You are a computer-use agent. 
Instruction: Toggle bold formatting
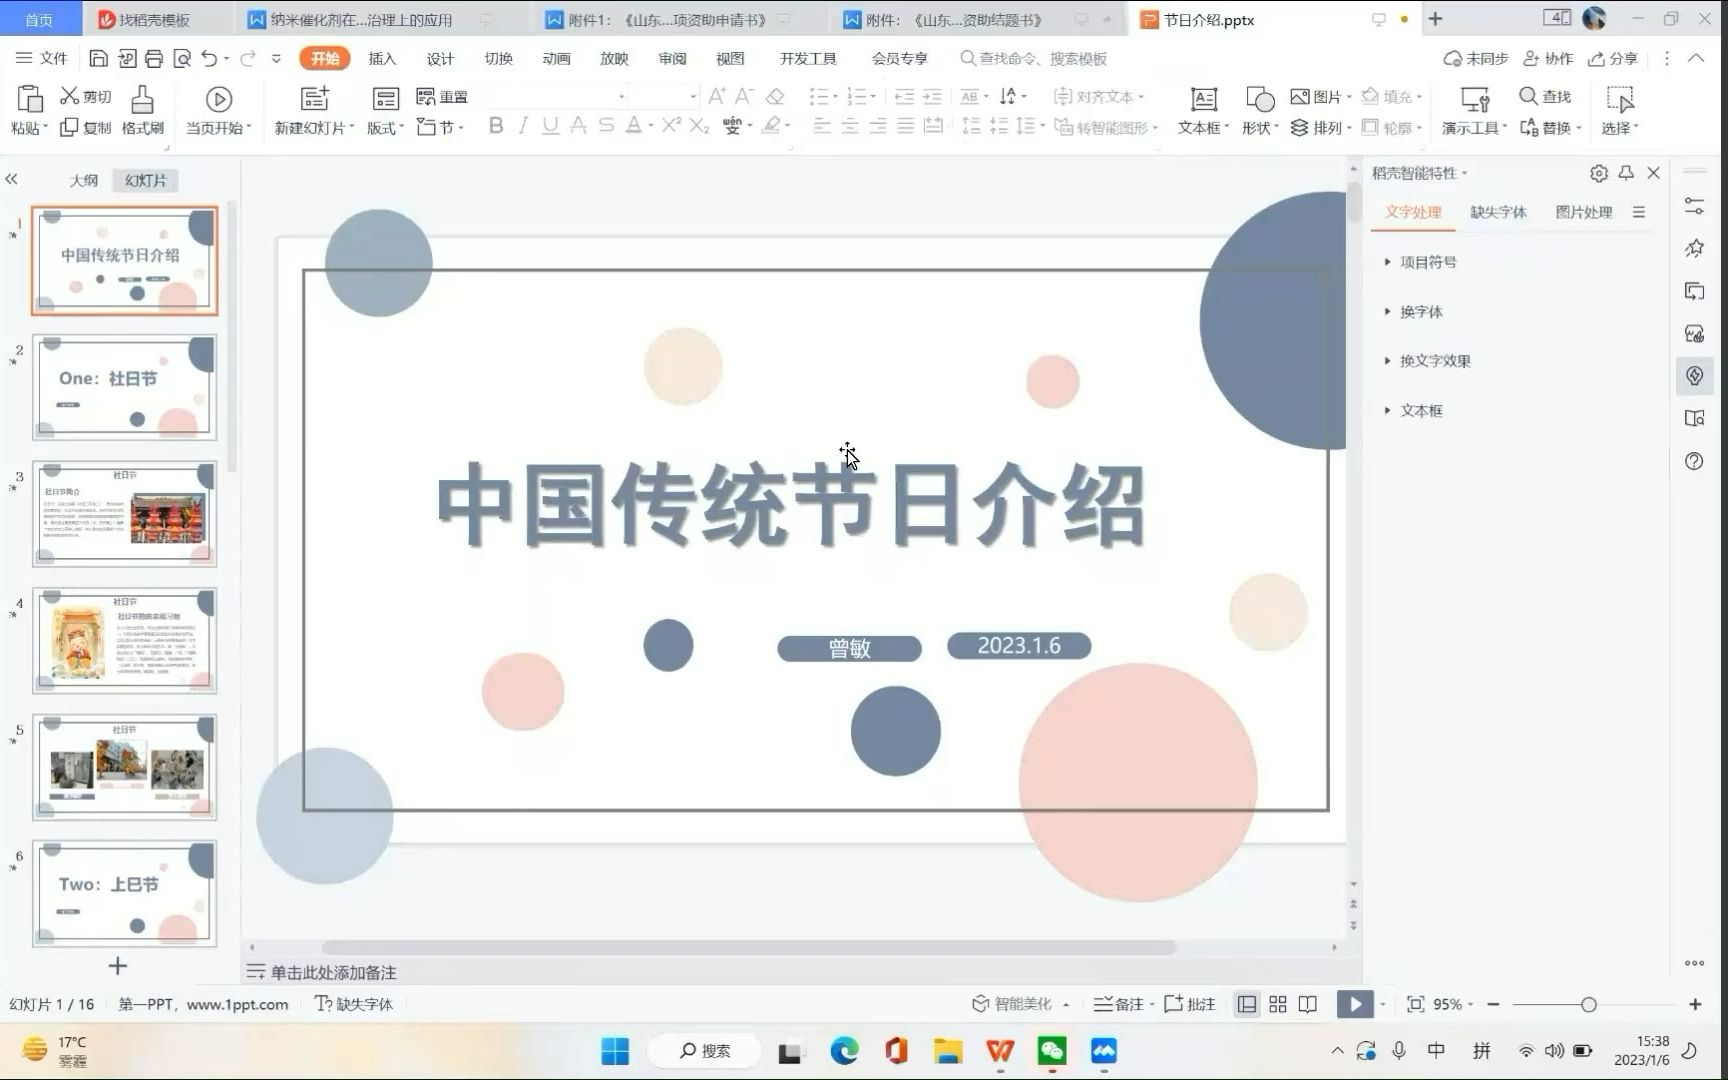495,125
